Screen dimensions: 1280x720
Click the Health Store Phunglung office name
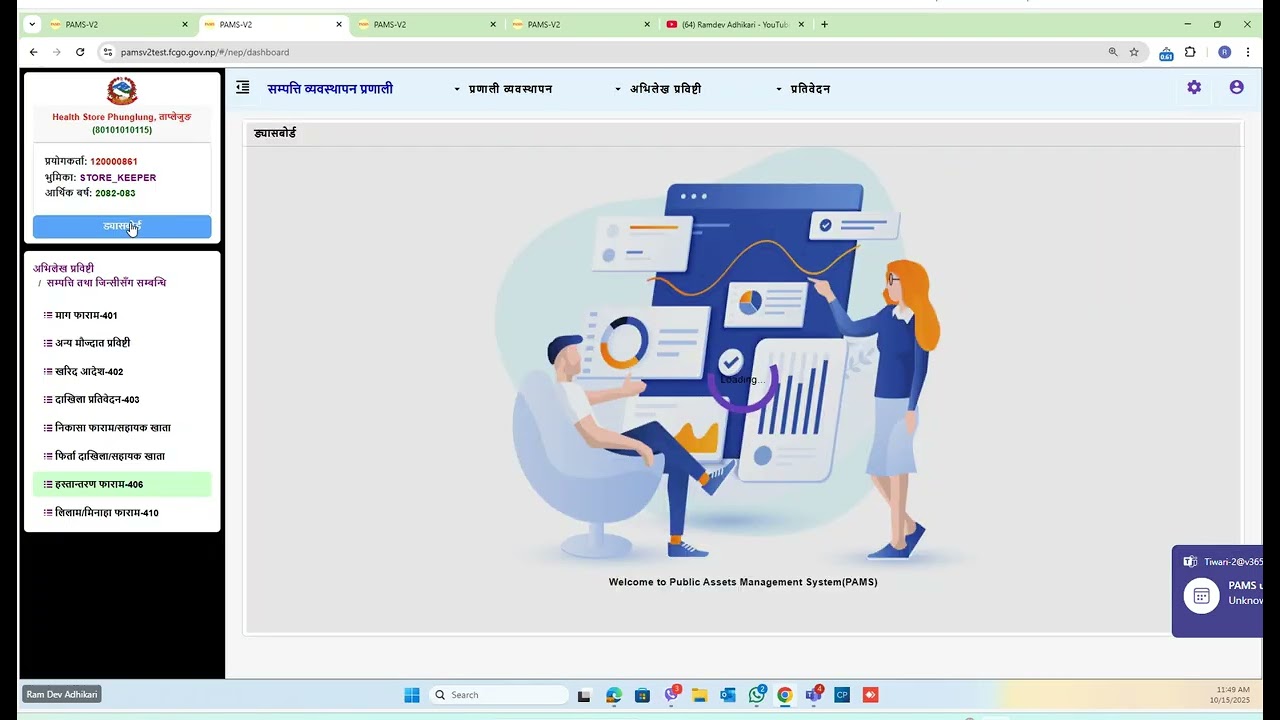122,117
